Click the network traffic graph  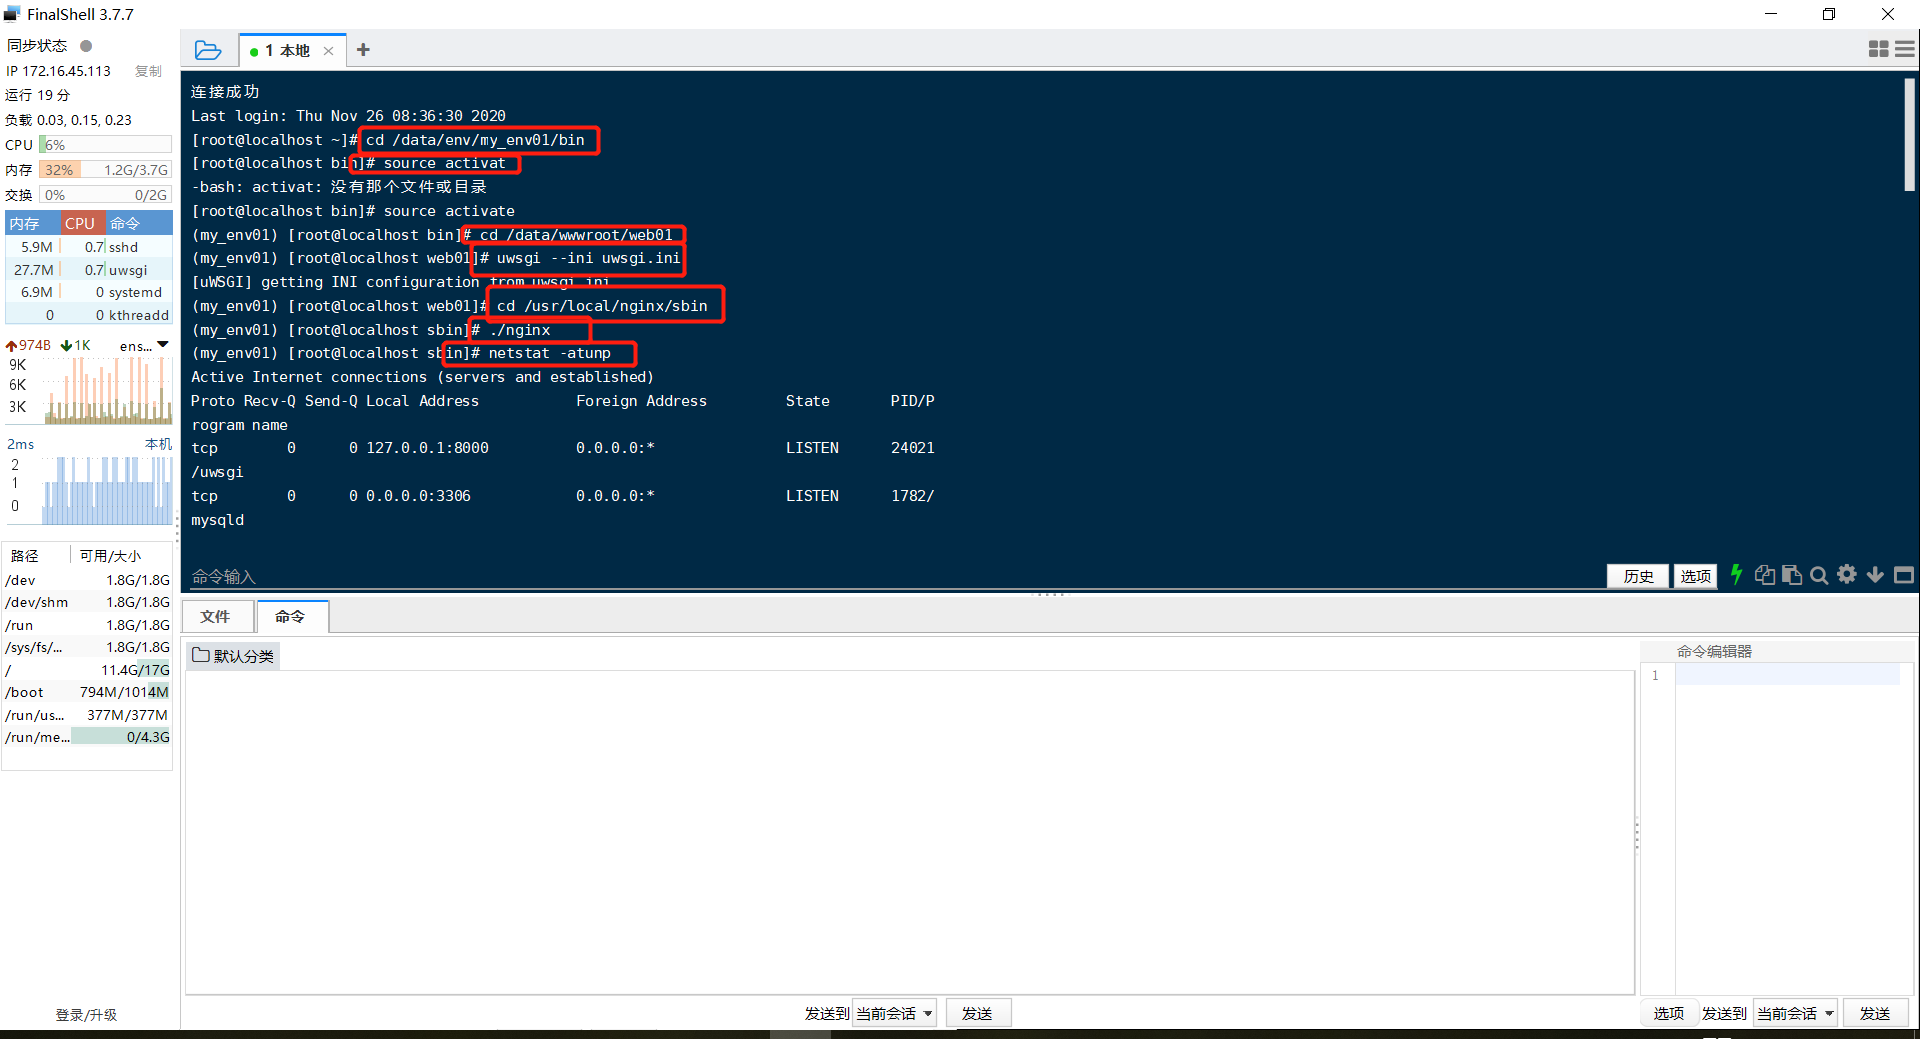click(x=105, y=390)
